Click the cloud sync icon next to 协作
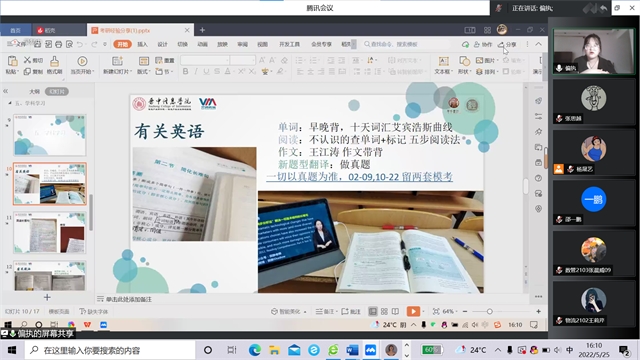Screen dimensions: 640x360 click(465, 44)
